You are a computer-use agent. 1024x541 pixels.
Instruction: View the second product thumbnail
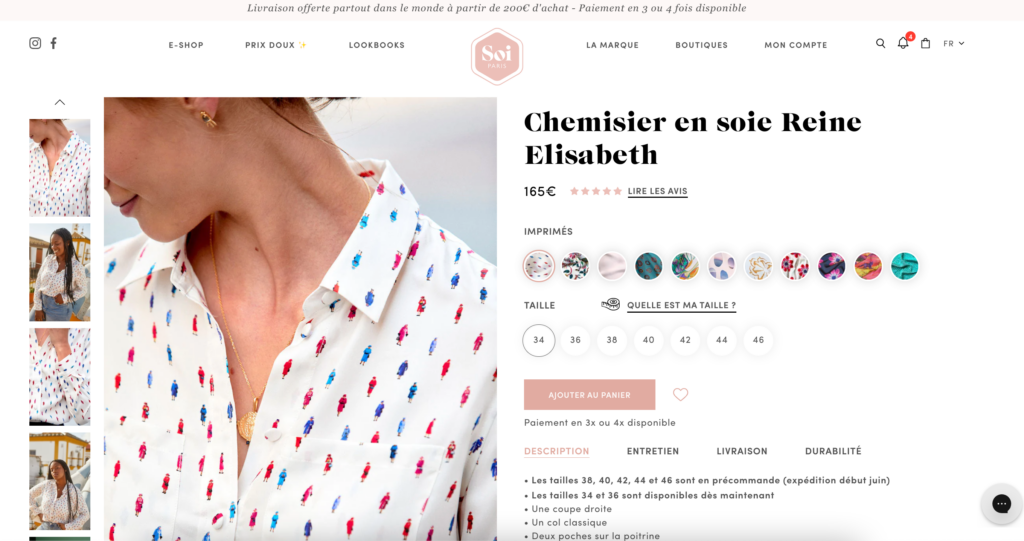coord(59,272)
